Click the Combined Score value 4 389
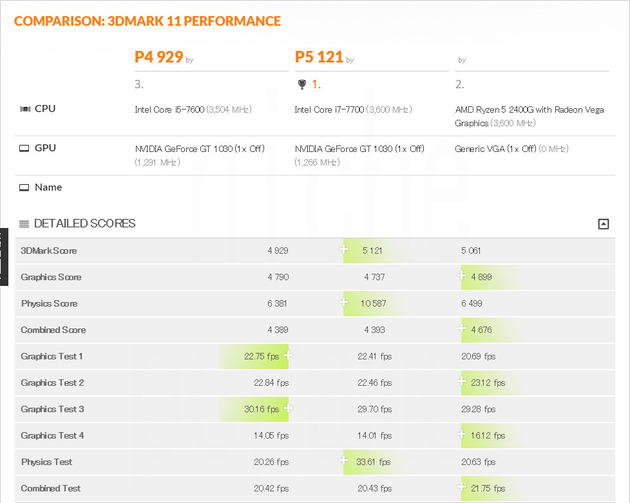The image size is (630, 503). [x=278, y=330]
